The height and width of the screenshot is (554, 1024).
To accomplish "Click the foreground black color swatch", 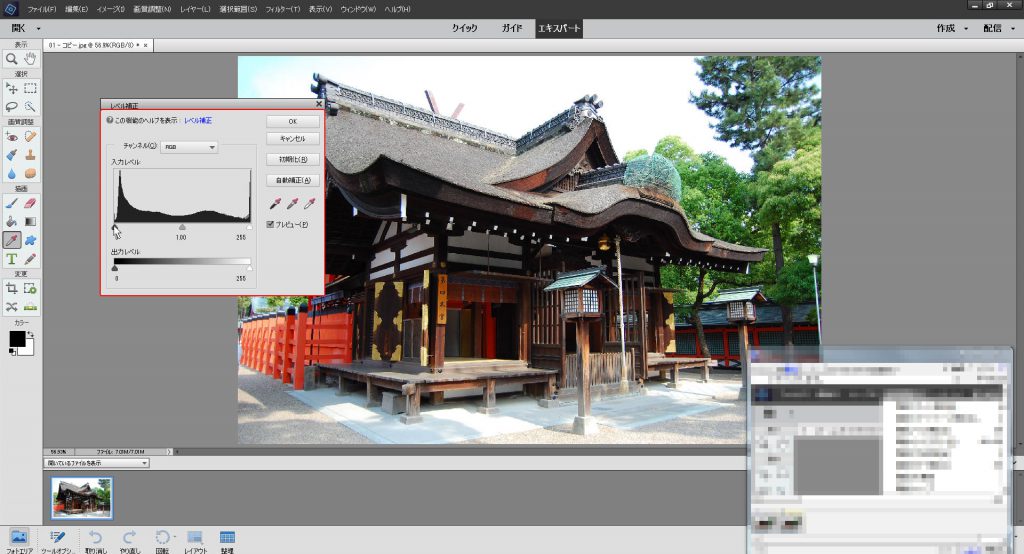I will [x=17, y=339].
